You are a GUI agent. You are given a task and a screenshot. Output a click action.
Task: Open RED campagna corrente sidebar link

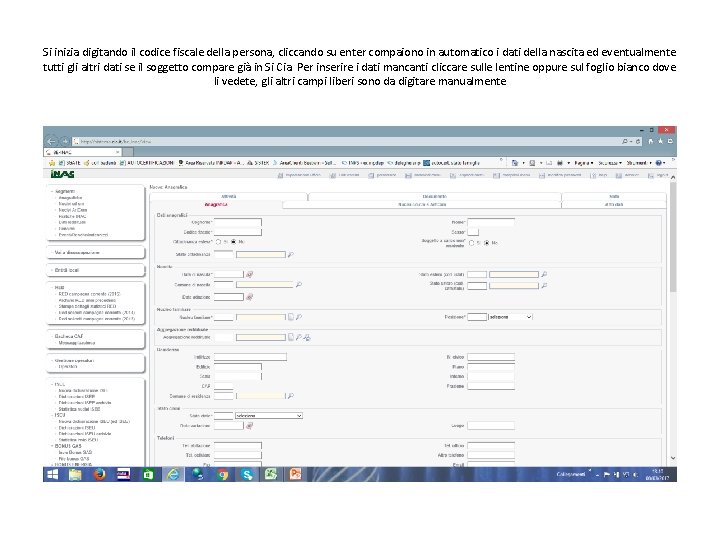pyautogui.click(x=90, y=294)
